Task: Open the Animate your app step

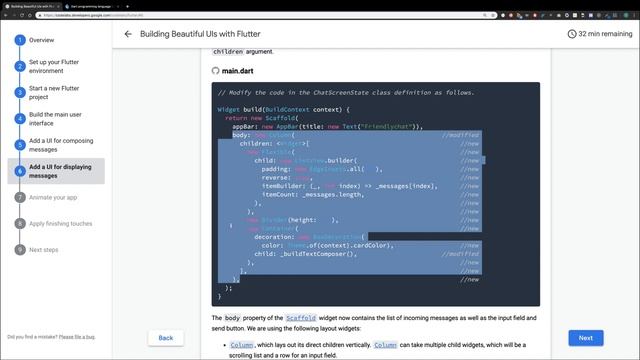Action: pyautogui.click(x=53, y=198)
